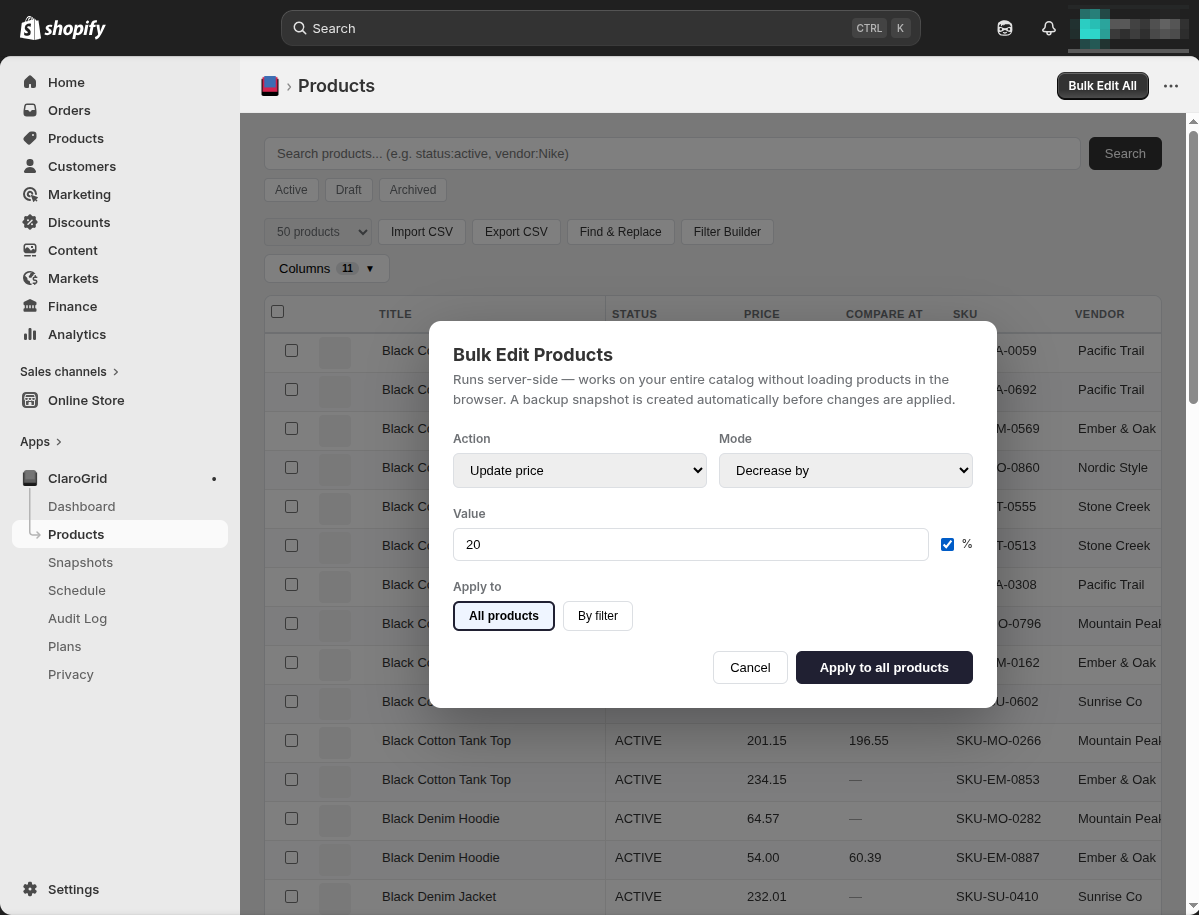The width and height of the screenshot is (1199, 915).
Task: Open Settings gear in sidebar
Action: point(30,889)
